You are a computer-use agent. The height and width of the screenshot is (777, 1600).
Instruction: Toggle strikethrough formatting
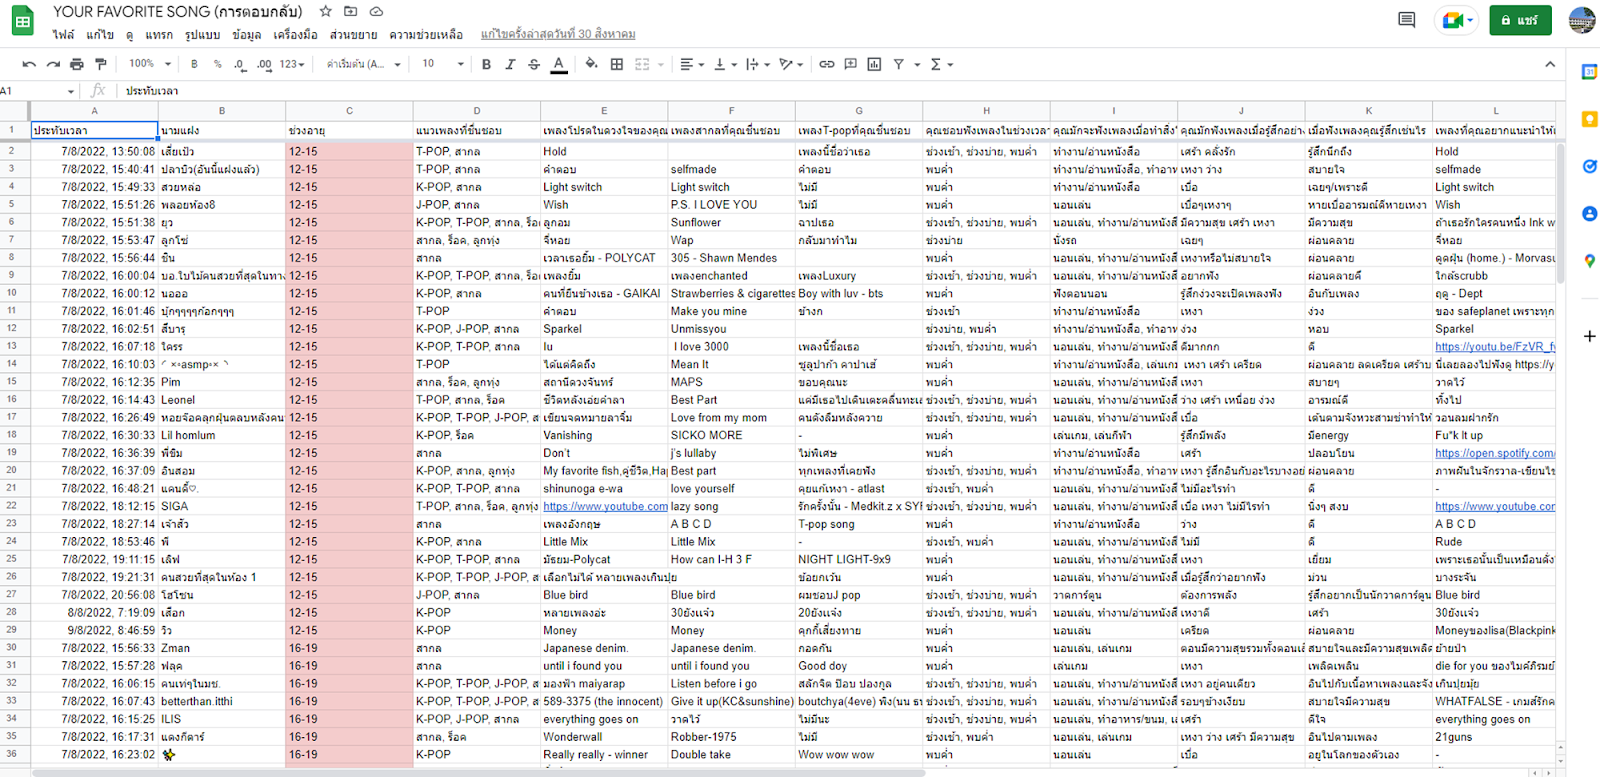534,64
